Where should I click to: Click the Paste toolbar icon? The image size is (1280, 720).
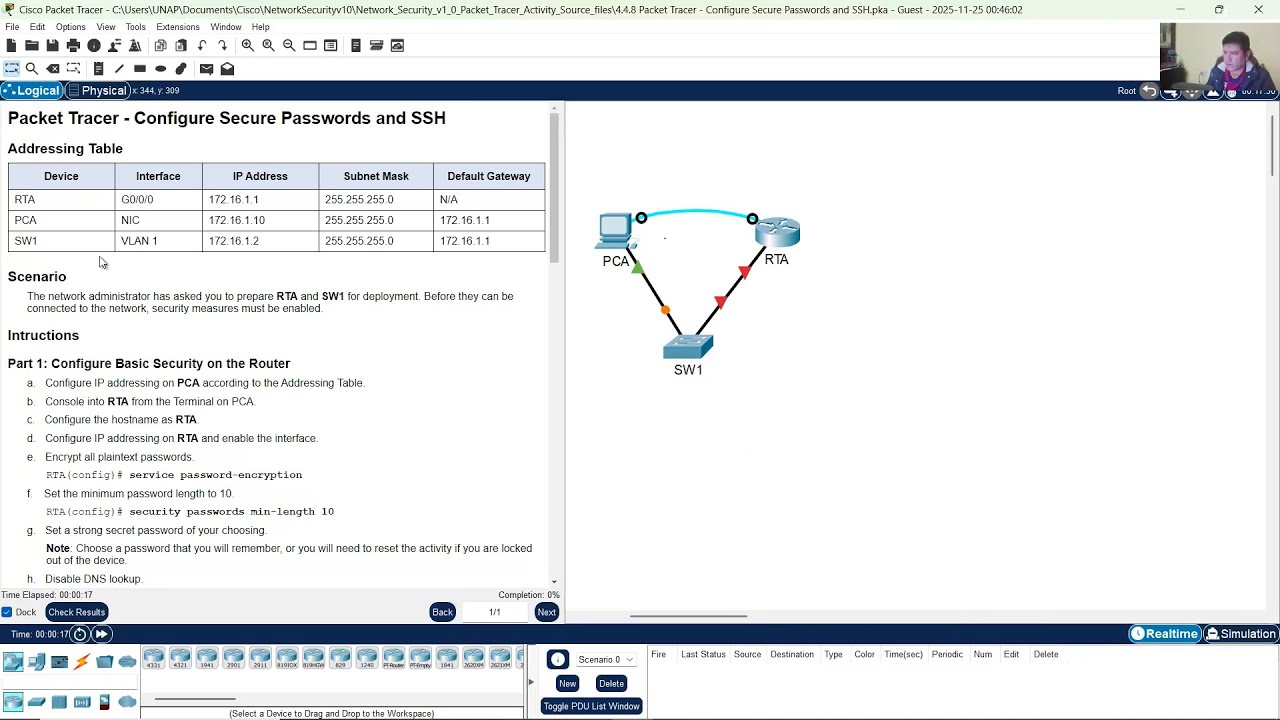181,45
